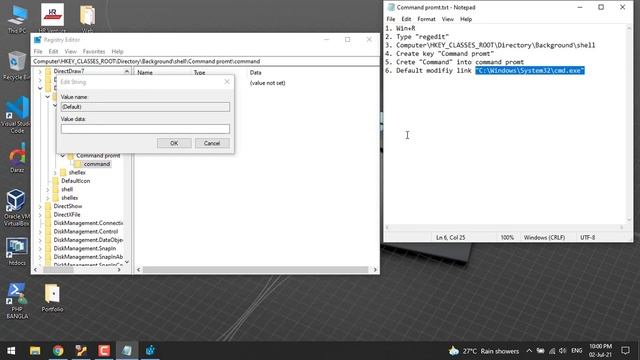Open the volume control in tray
Screen dimensions: 640x360
click(563, 351)
